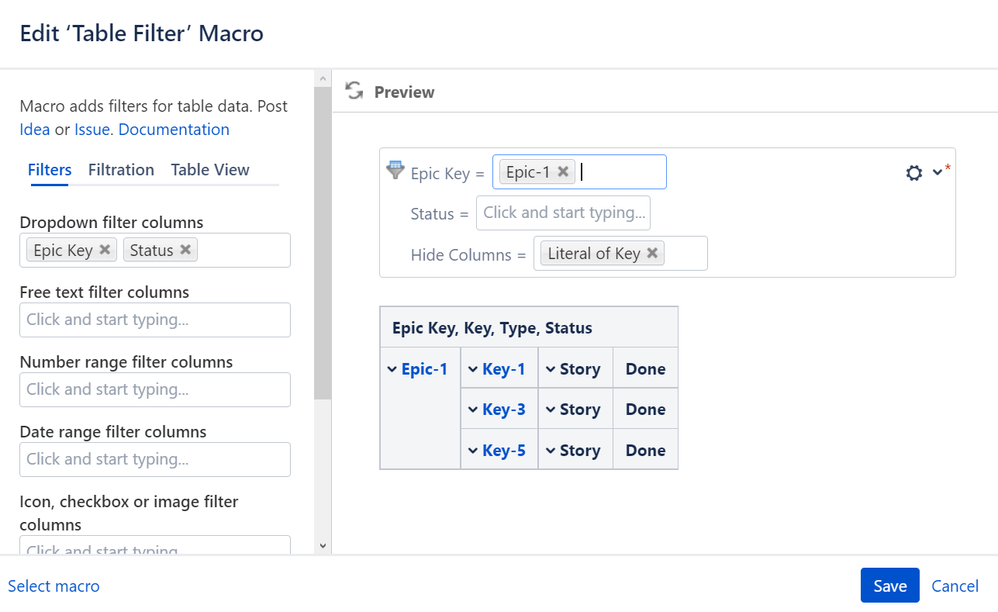The width and height of the screenshot is (998, 612).
Task: Cancel editing the macro
Action: click(x=955, y=586)
